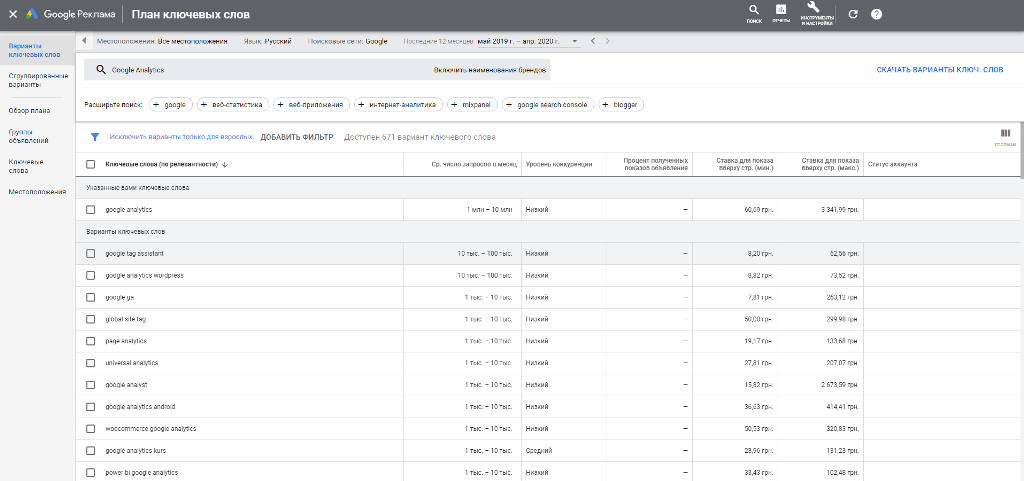Image resolution: width=1024 pixels, height=481 pixels.
Task: Check the 'page analytics' row
Action: pyautogui.click(x=91, y=341)
